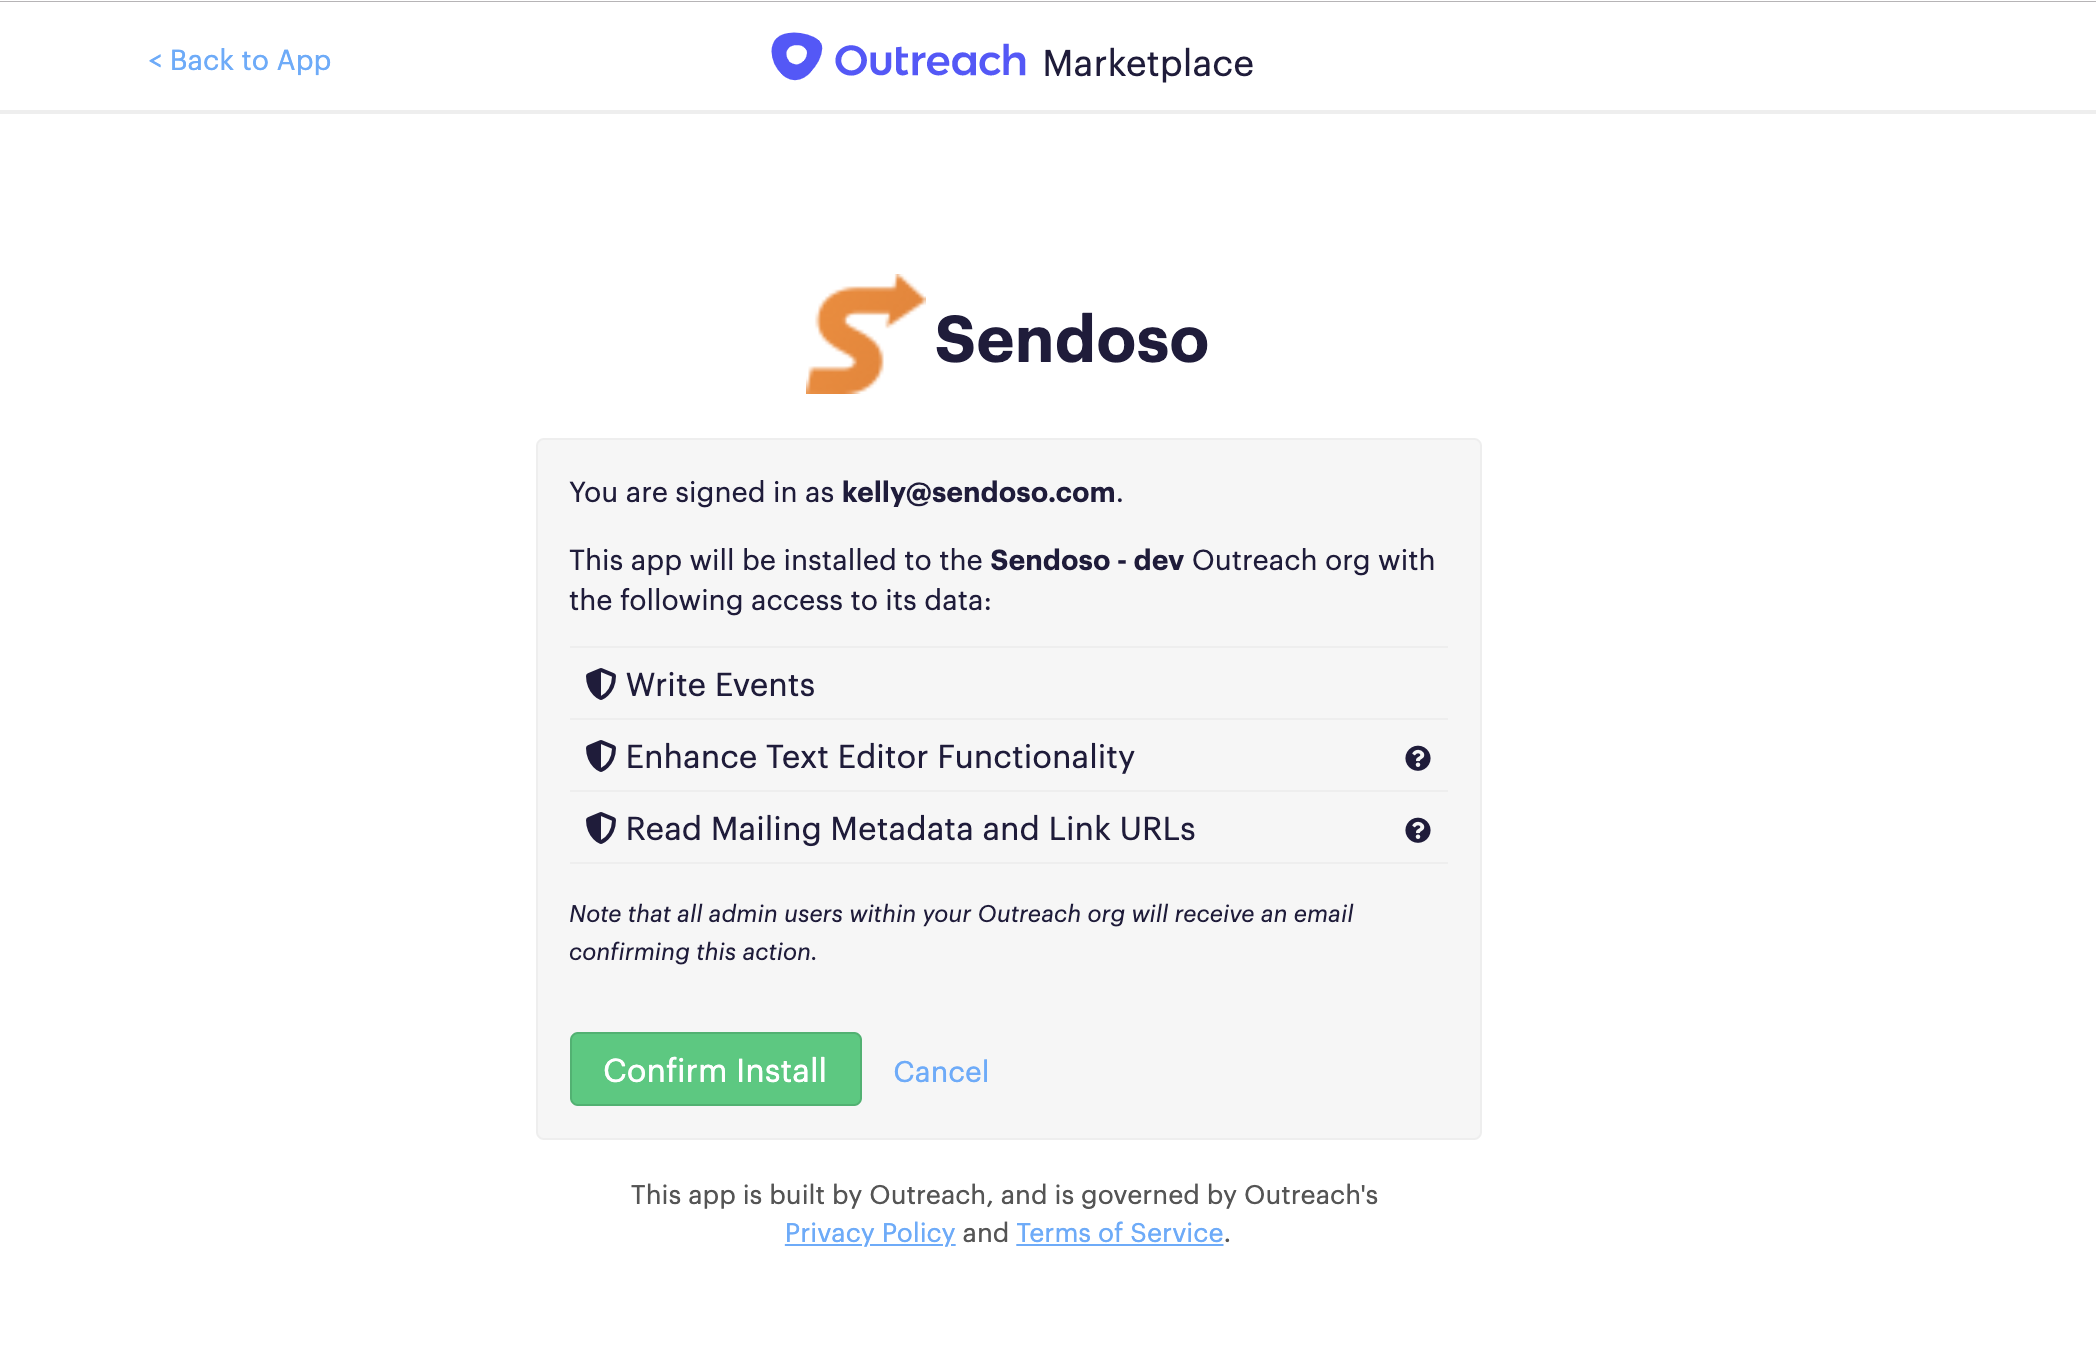Click the Outreach wordmark in the header
The height and width of the screenshot is (1350, 2096).
(930, 61)
